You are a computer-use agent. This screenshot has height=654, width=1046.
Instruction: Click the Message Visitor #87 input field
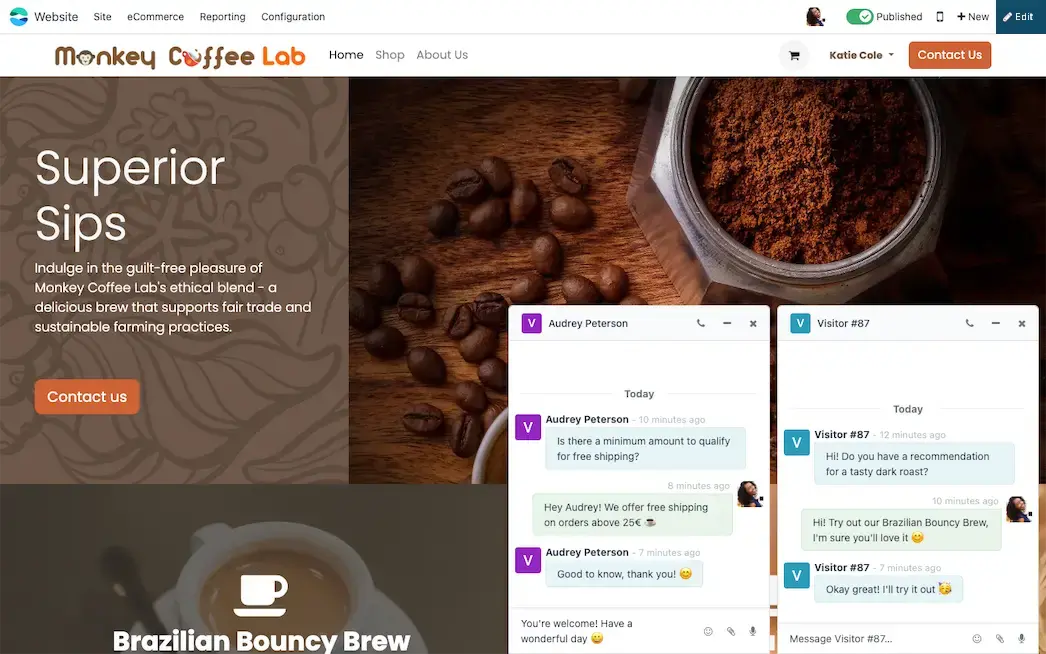pos(876,639)
